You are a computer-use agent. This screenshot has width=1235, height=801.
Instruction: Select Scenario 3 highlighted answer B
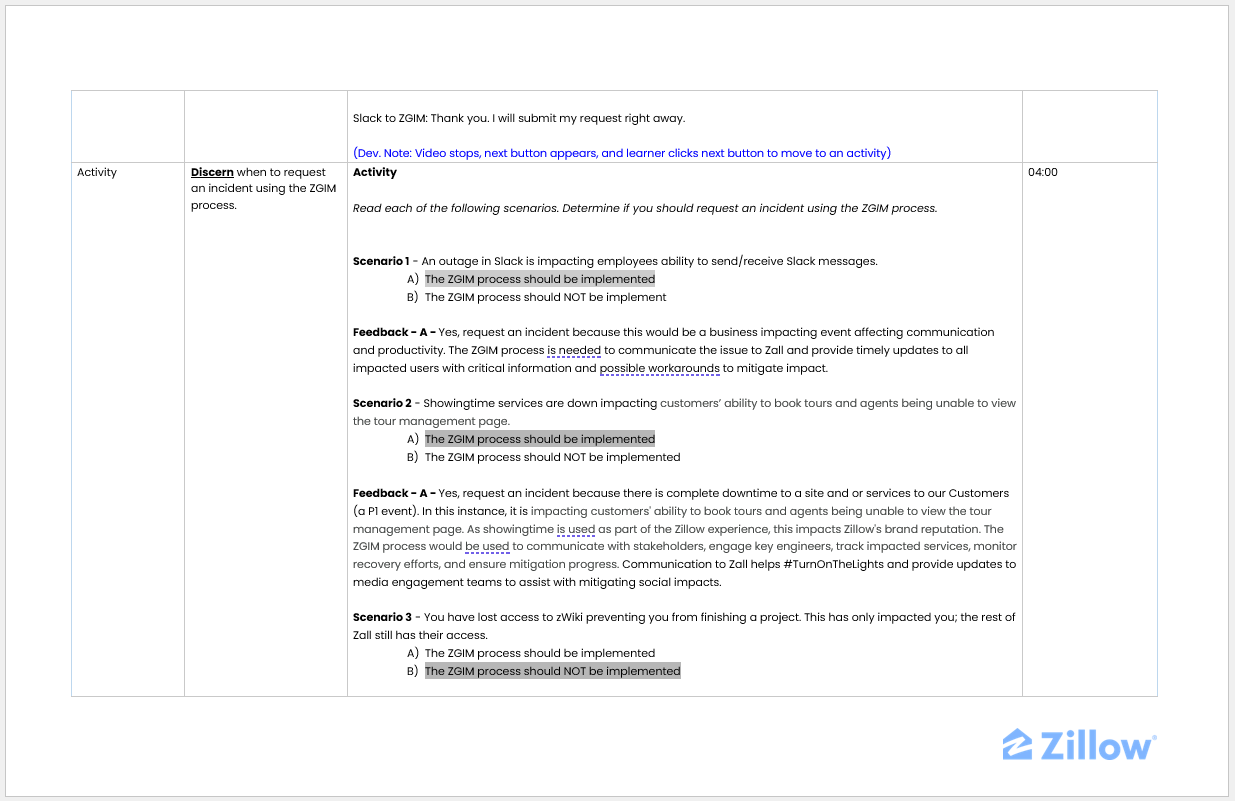pos(552,671)
